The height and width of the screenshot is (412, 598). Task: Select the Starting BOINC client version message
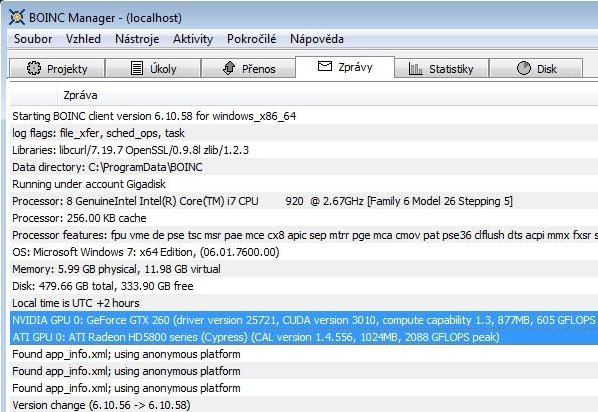click(x=304, y=116)
